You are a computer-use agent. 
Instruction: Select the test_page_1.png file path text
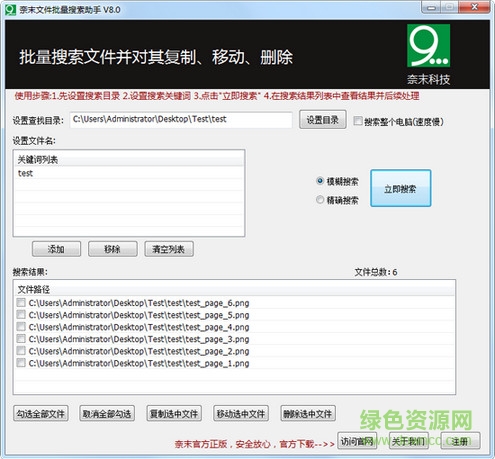(139, 363)
